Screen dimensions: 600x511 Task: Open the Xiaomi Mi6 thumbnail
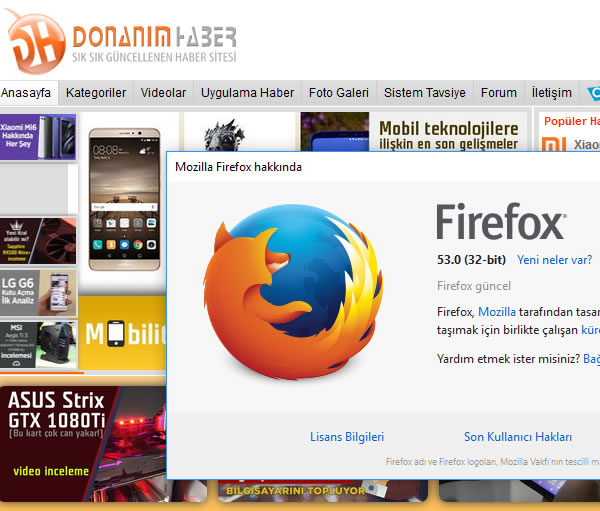point(38,137)
